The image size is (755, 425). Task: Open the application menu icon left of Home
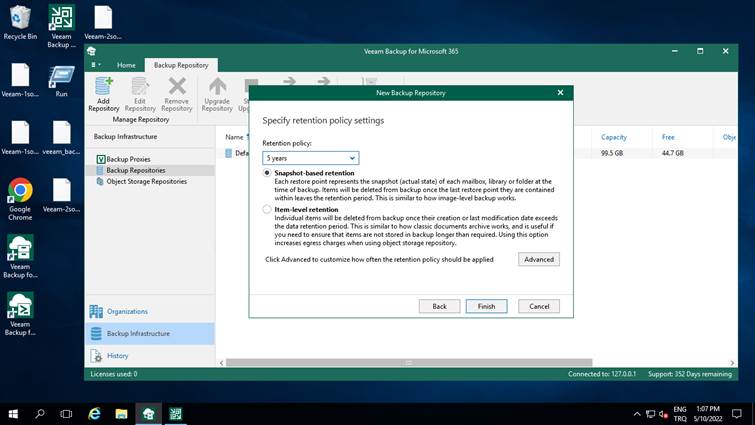click(x=95, y=64)
